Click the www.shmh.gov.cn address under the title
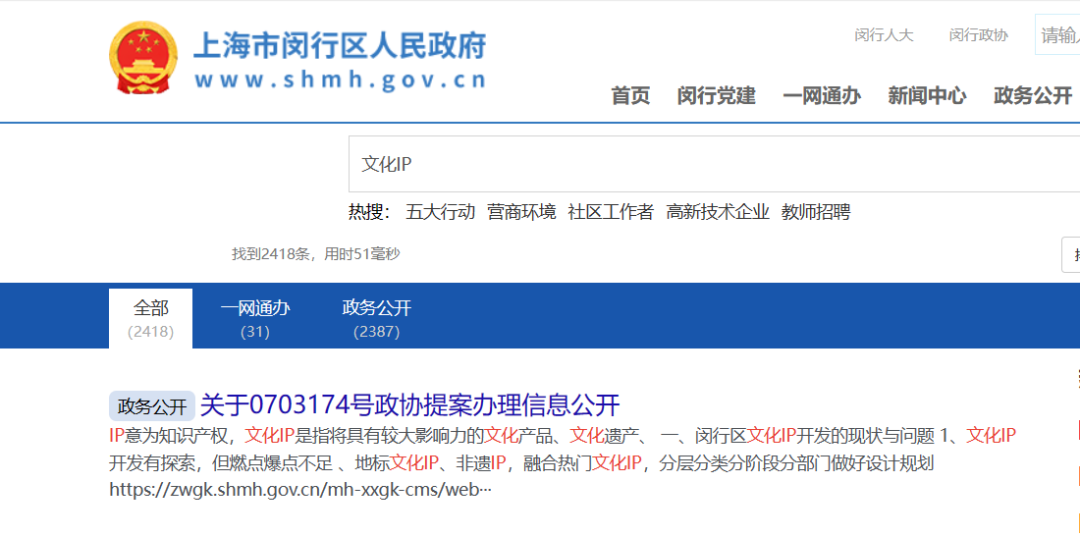 340,80
